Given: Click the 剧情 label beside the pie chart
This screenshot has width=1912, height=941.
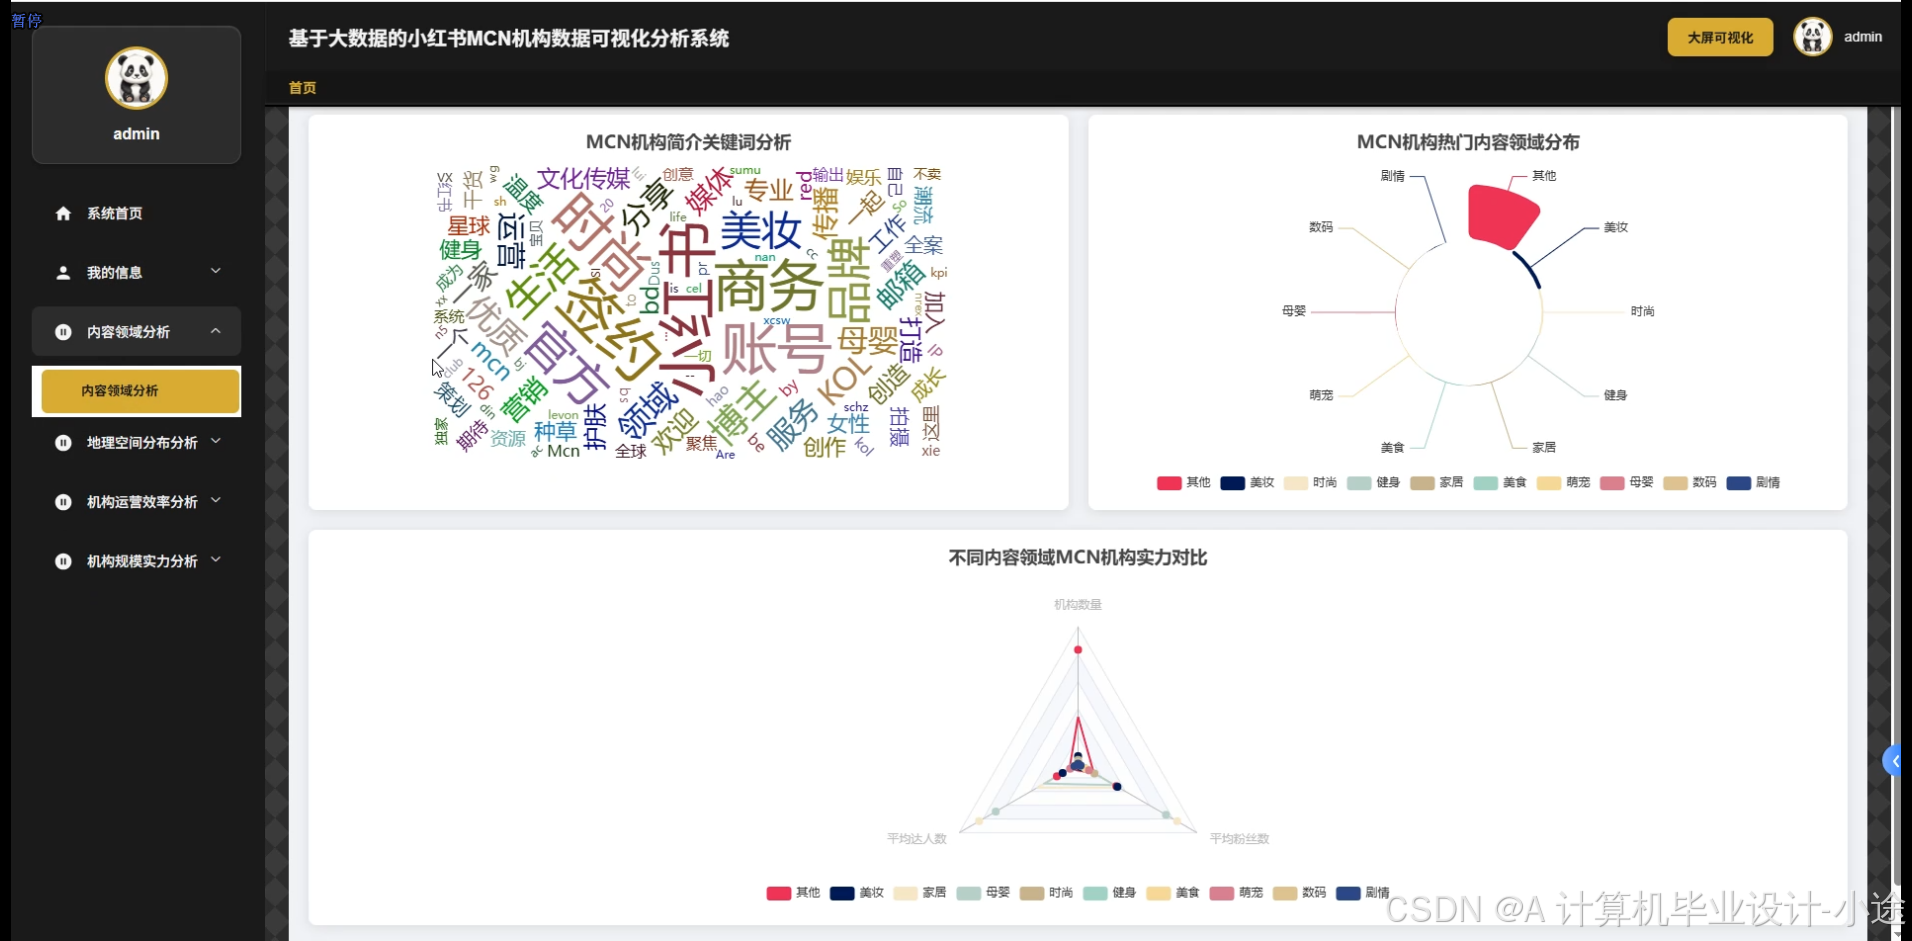Looking at the screenshot, I should (1392, 176).
